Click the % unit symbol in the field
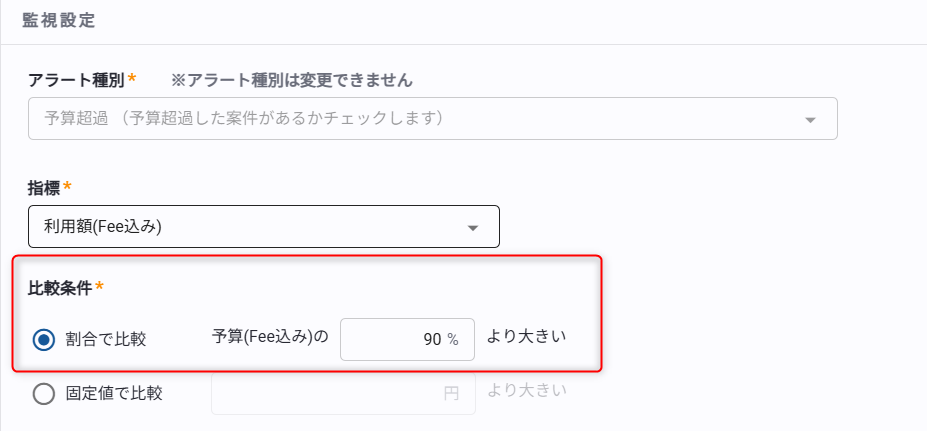Viewport: 927px width, 431px height. [453, 339]
